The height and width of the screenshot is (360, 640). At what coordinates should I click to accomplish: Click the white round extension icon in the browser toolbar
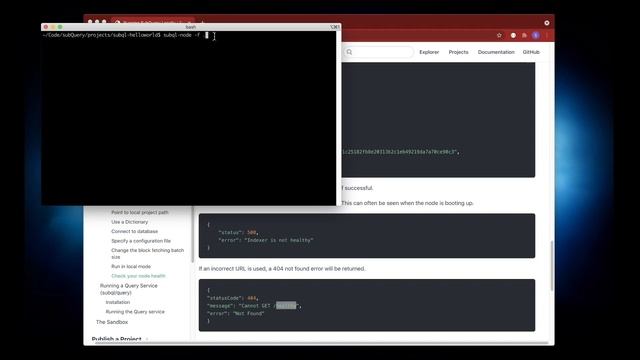513,36
